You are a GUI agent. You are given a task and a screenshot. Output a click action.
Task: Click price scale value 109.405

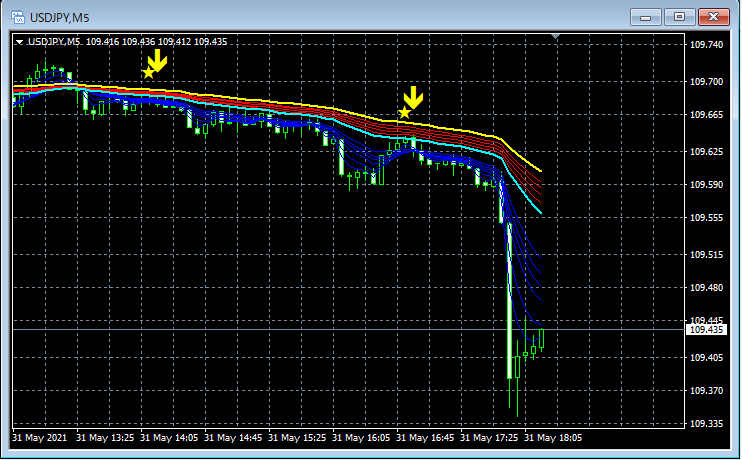coord(707,358)
